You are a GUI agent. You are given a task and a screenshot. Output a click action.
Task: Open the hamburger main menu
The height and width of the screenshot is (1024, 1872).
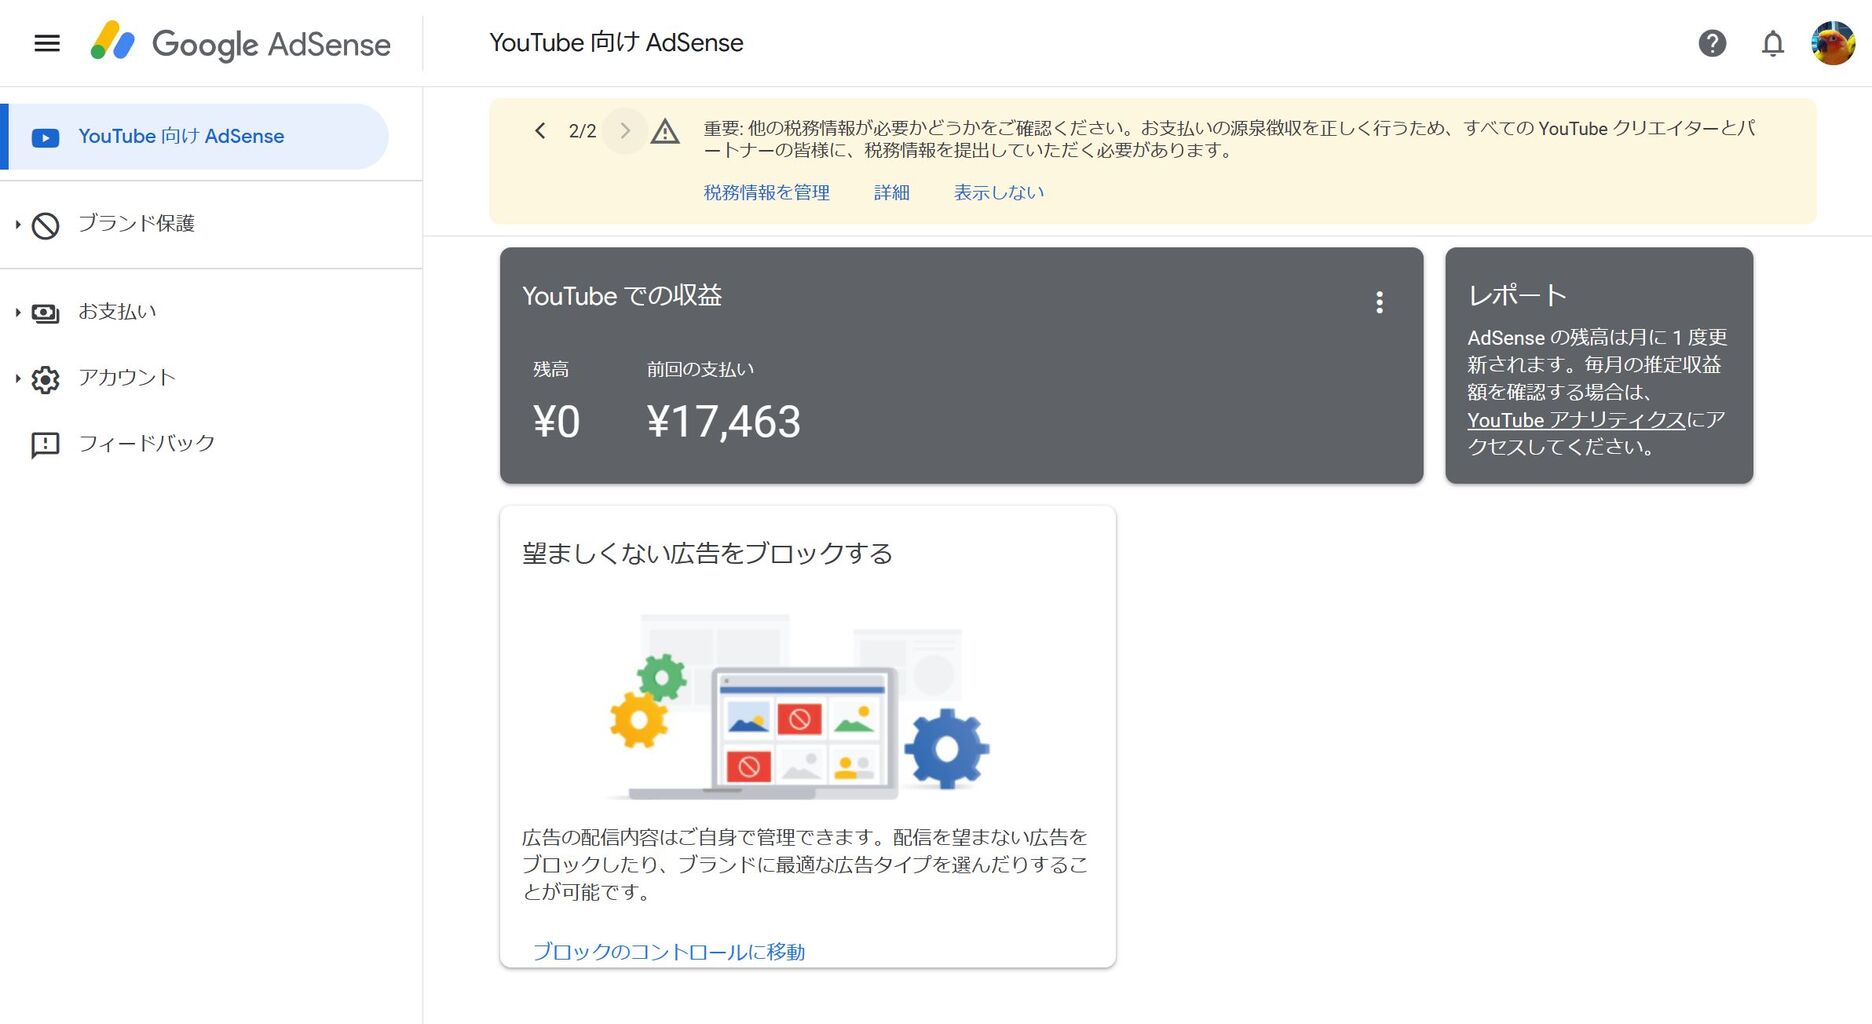point(47,43)
